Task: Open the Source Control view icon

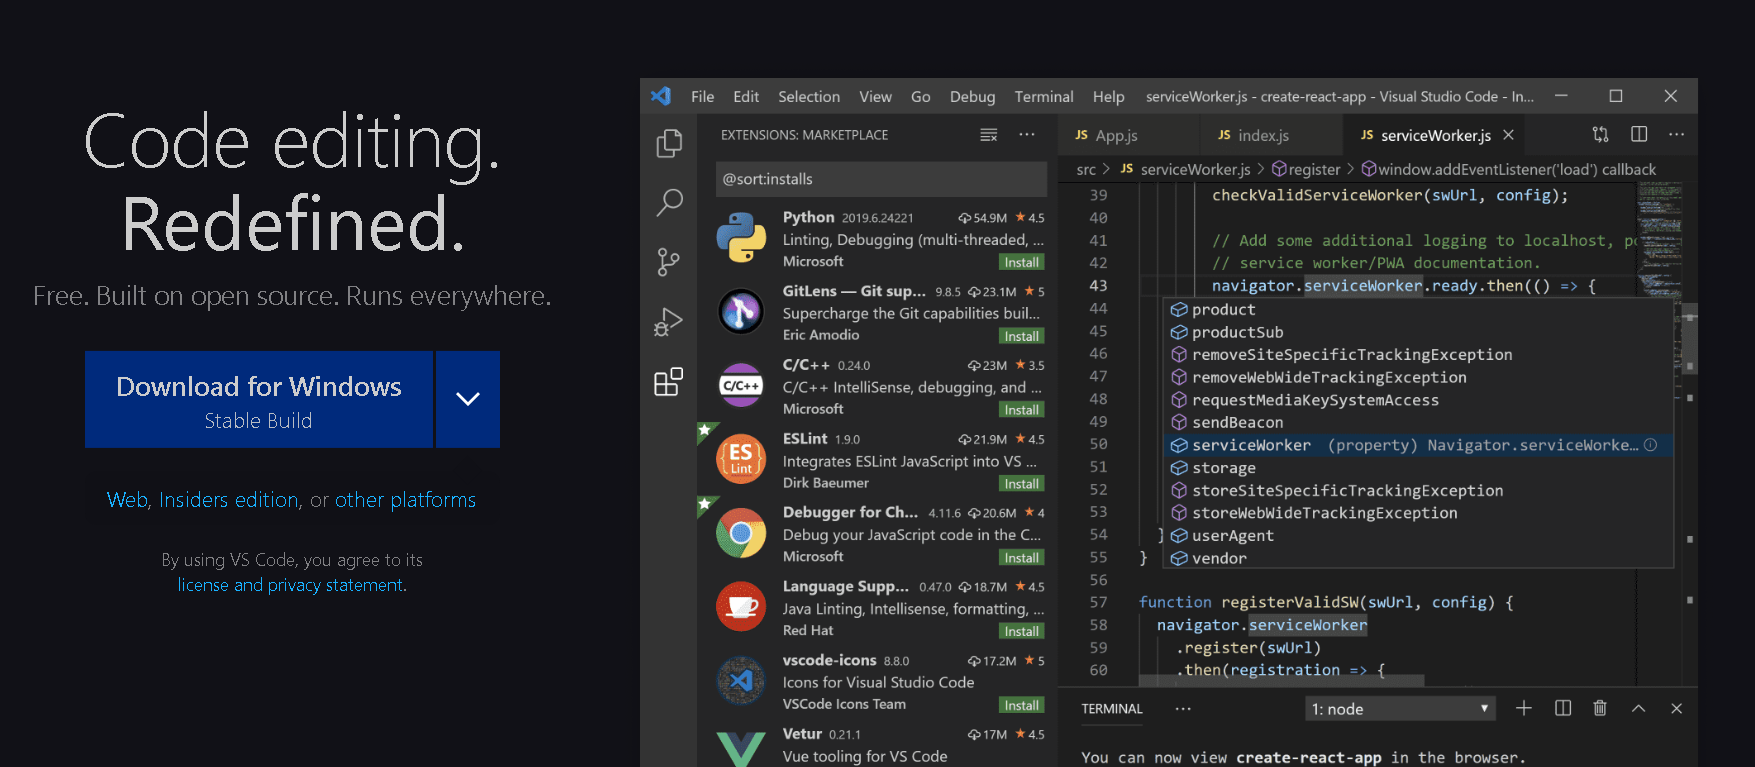Action: click(x=668, y=262)
